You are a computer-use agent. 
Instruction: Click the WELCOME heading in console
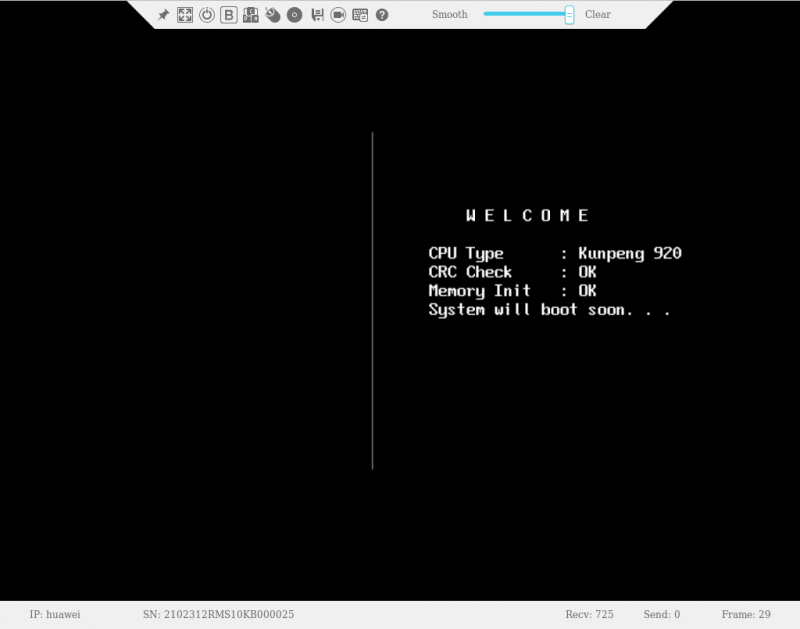tap(528, 215)
